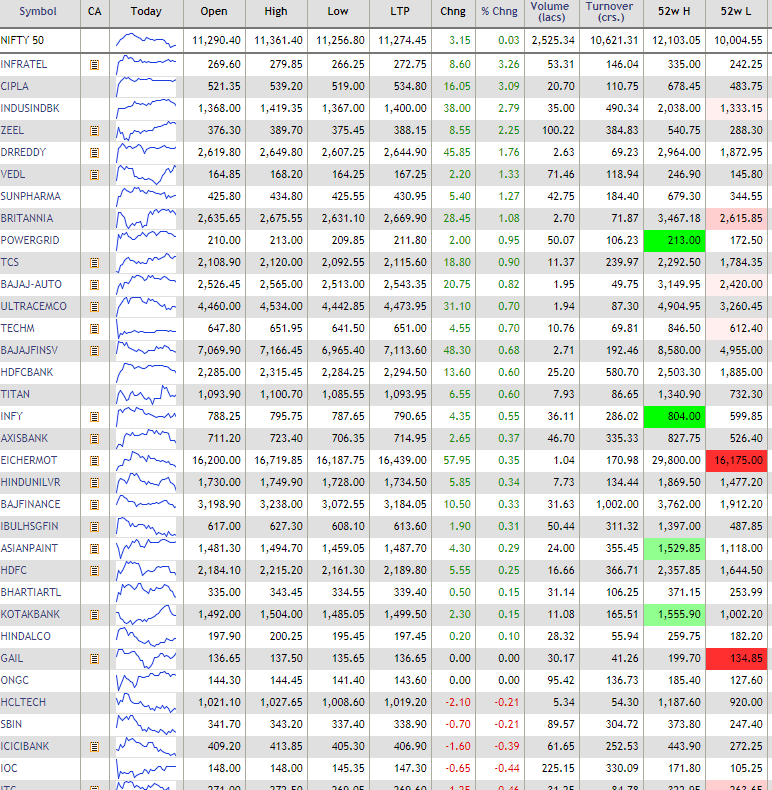This screenshot has width=772, height=790.
Task: Sort by the % Chng column header
Action: pyautogui.click(x=500, y=12)
